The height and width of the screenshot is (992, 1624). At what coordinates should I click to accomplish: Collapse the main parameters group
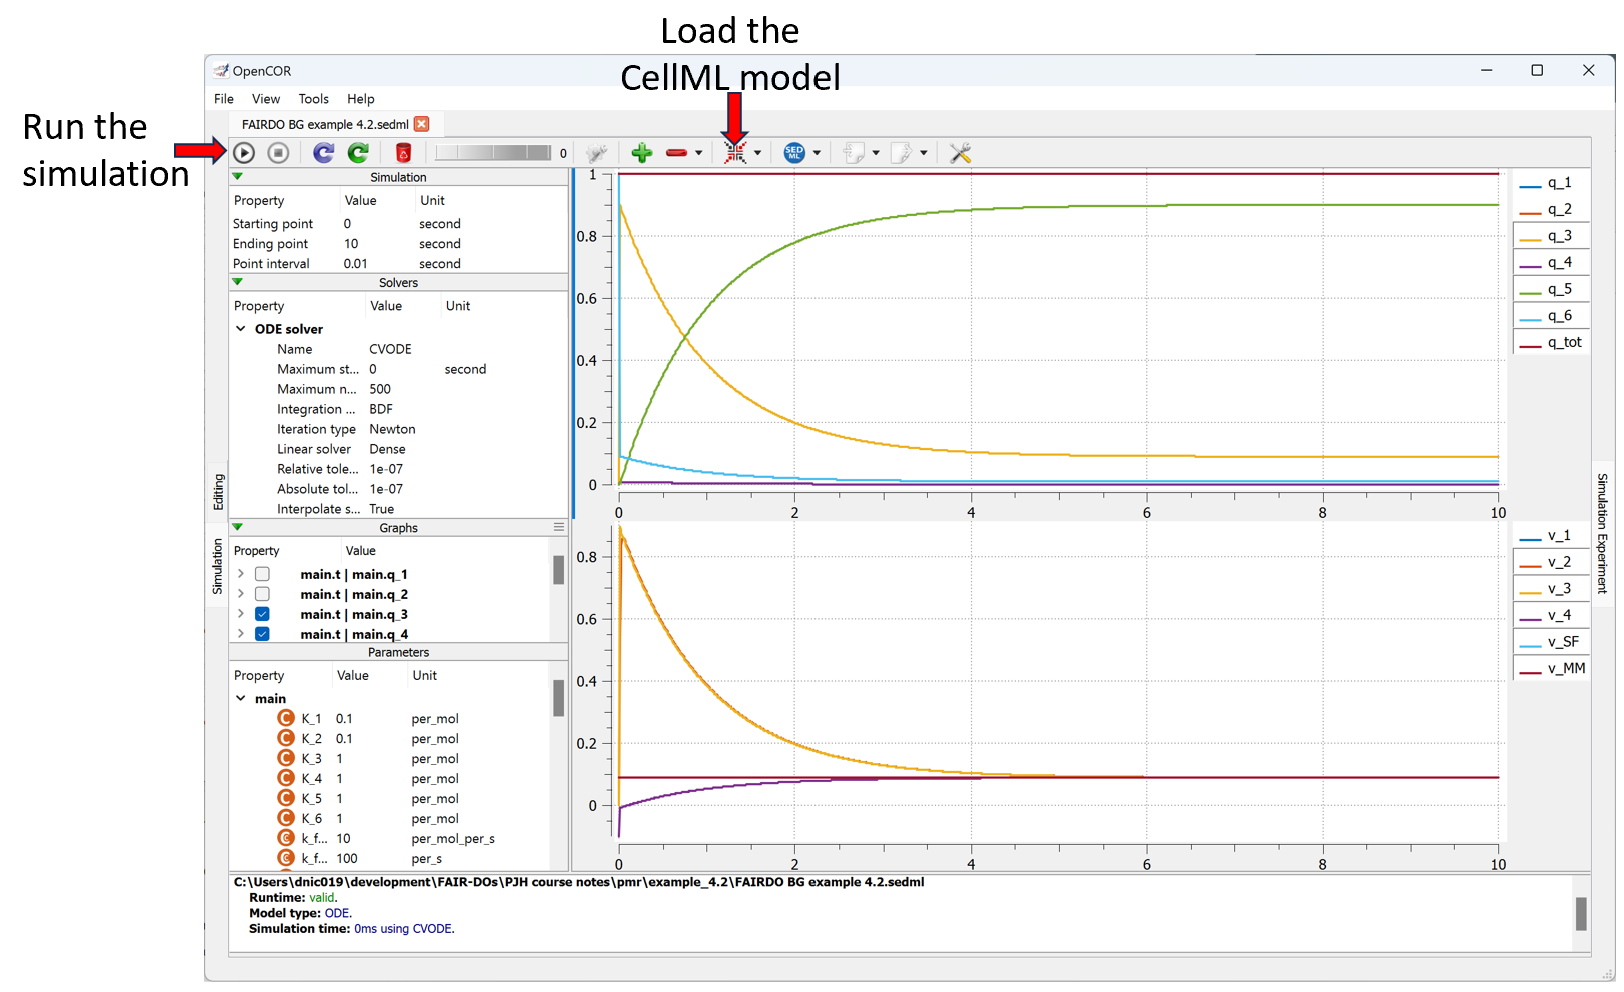(x=241, y=699)
